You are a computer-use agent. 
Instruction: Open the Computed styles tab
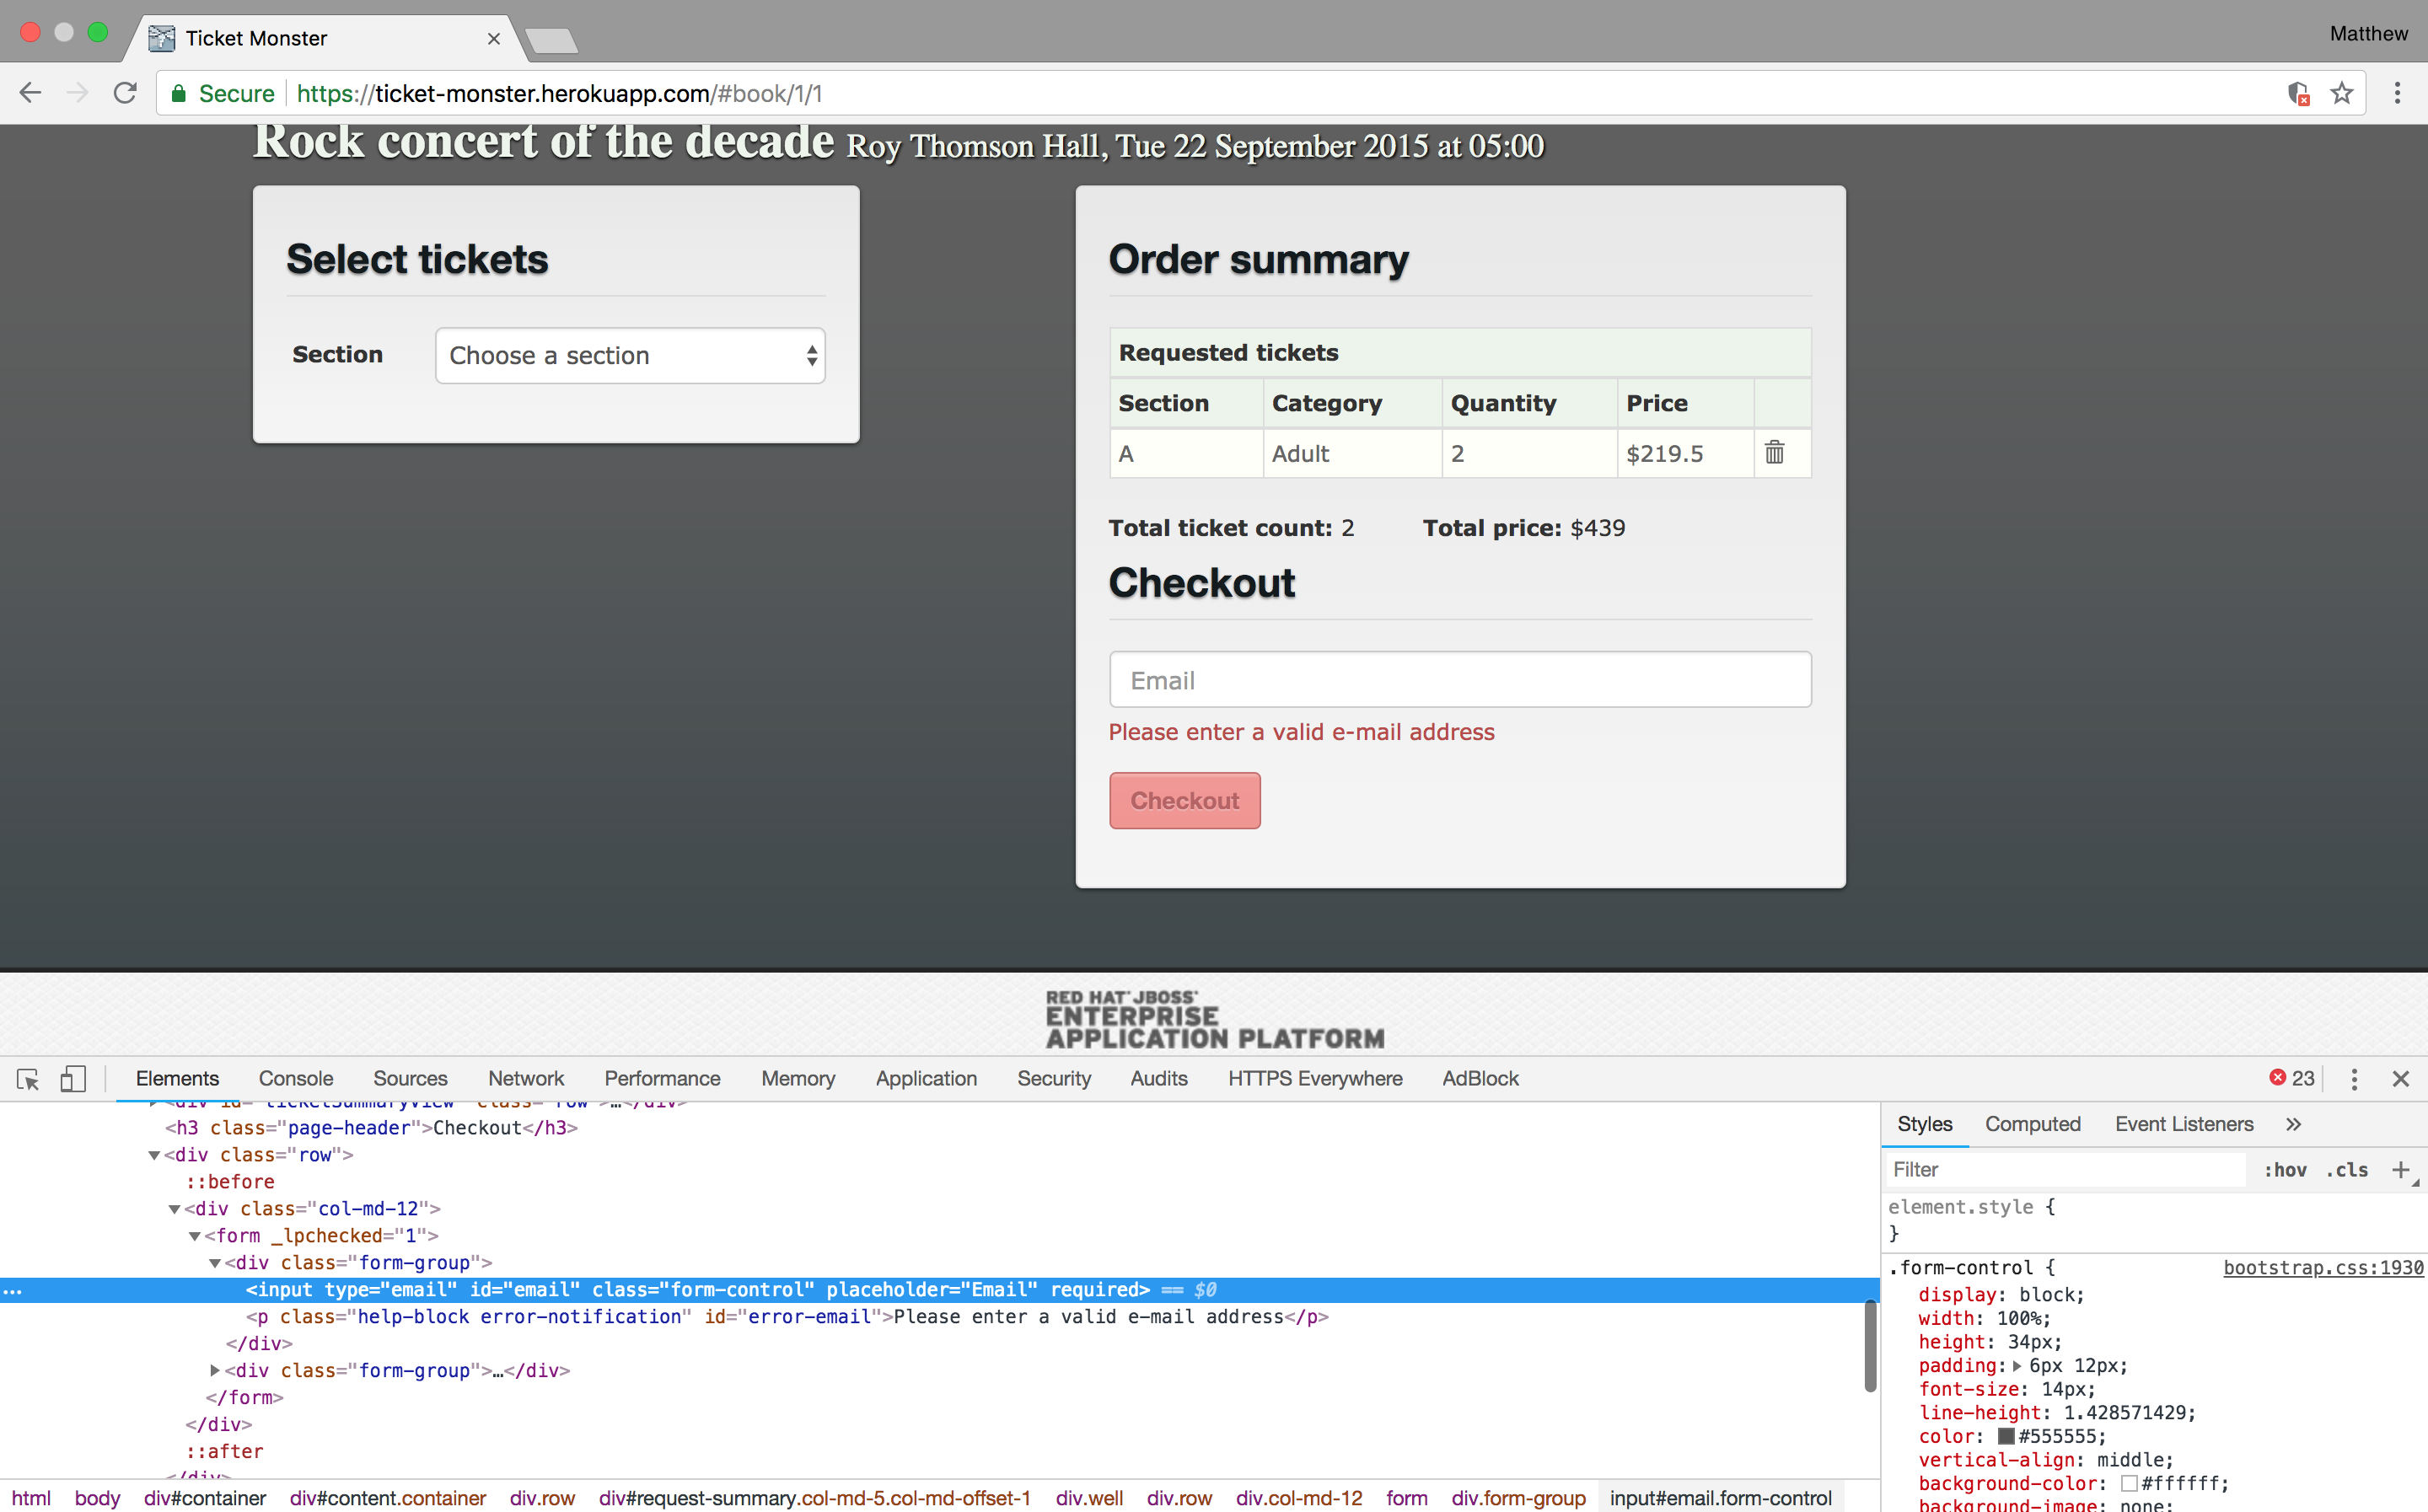tap(2032, 1125)
